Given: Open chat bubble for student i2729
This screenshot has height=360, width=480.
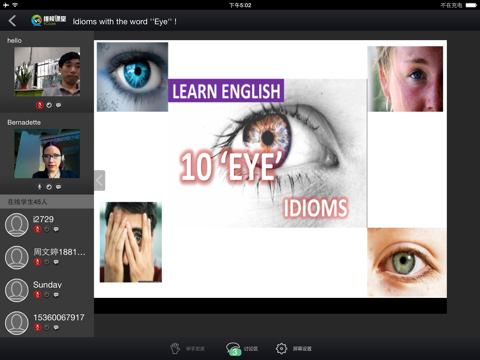Looking at the screenshot, I should (x=56, y=229).
